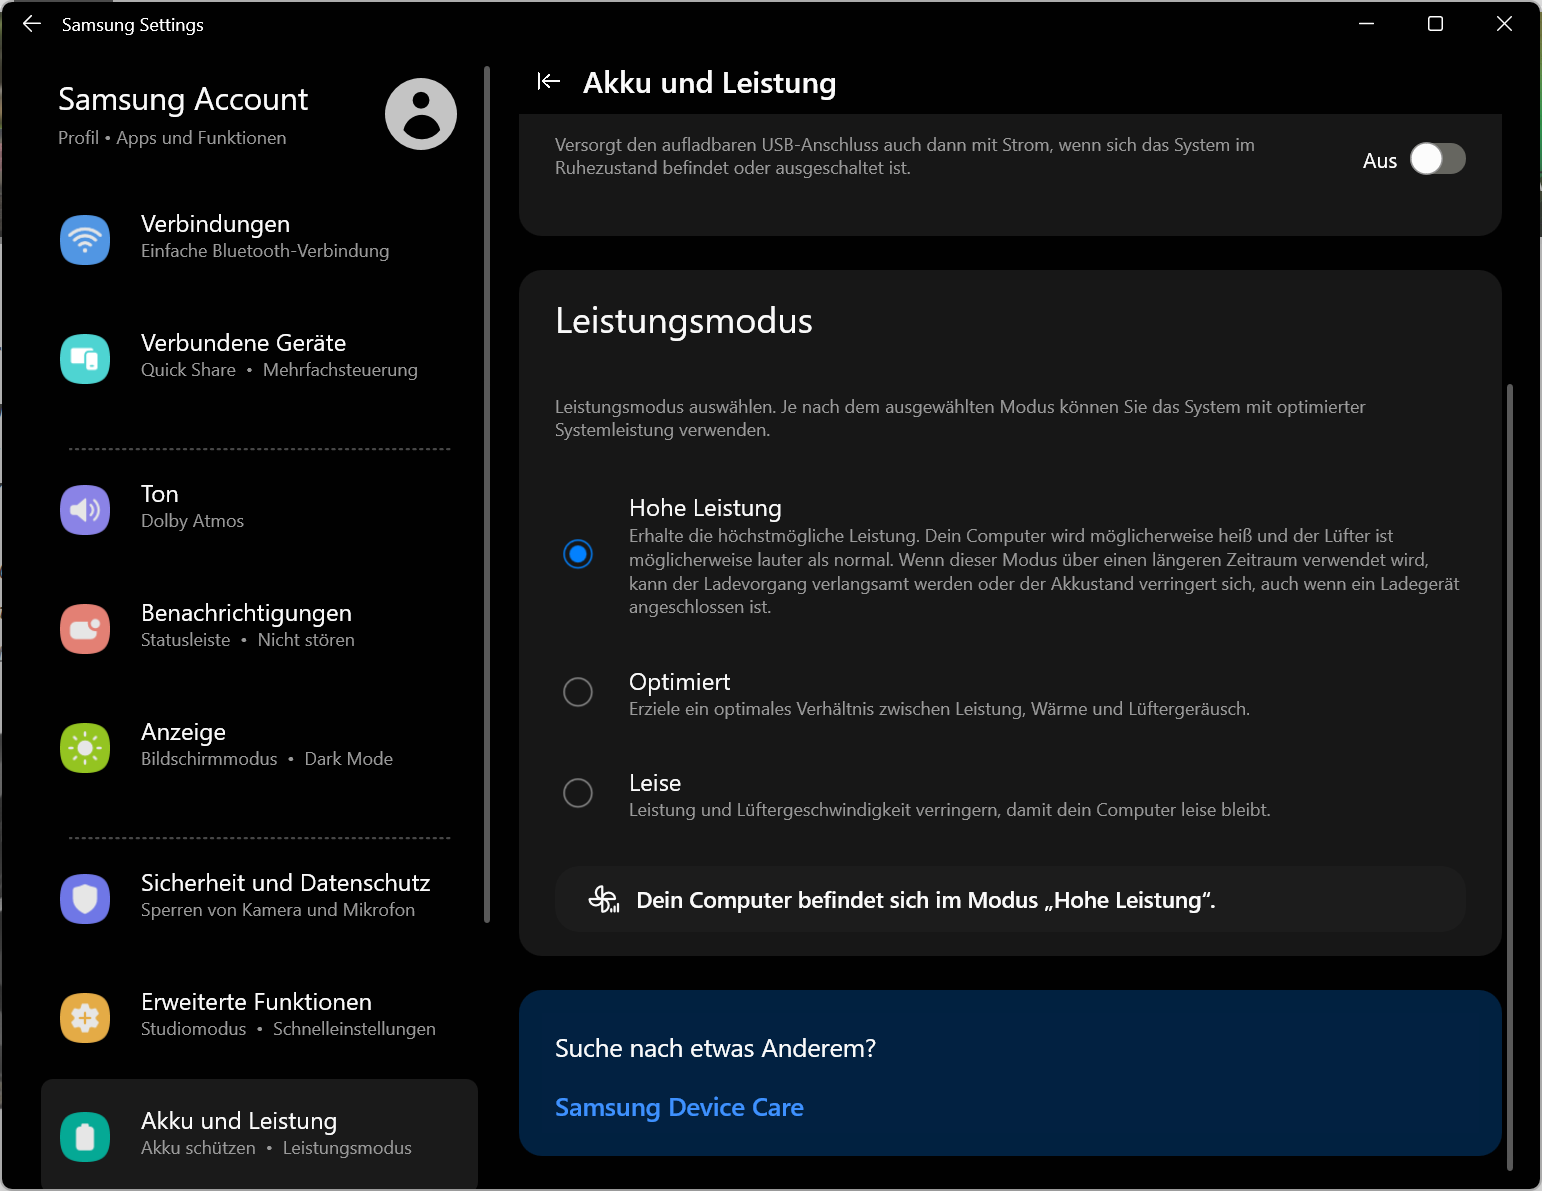Open Erweiterte Funktionen section

click(x=259, y=1018)
